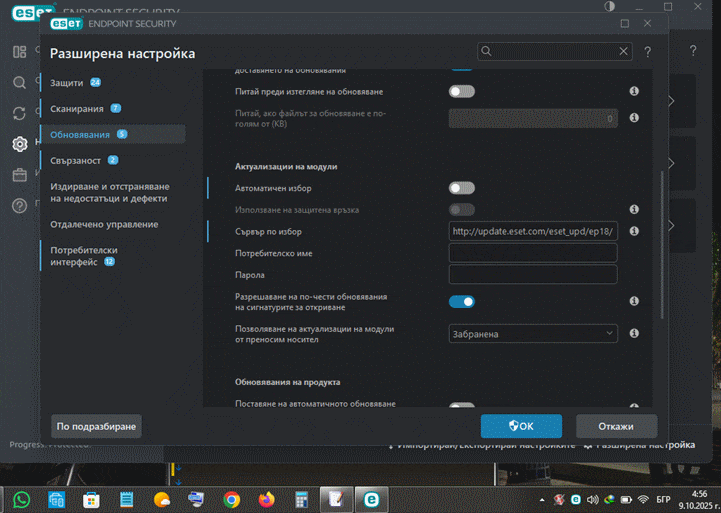
Task: Click the settings panel vertical scrollbar
Action: coord(662,245)
